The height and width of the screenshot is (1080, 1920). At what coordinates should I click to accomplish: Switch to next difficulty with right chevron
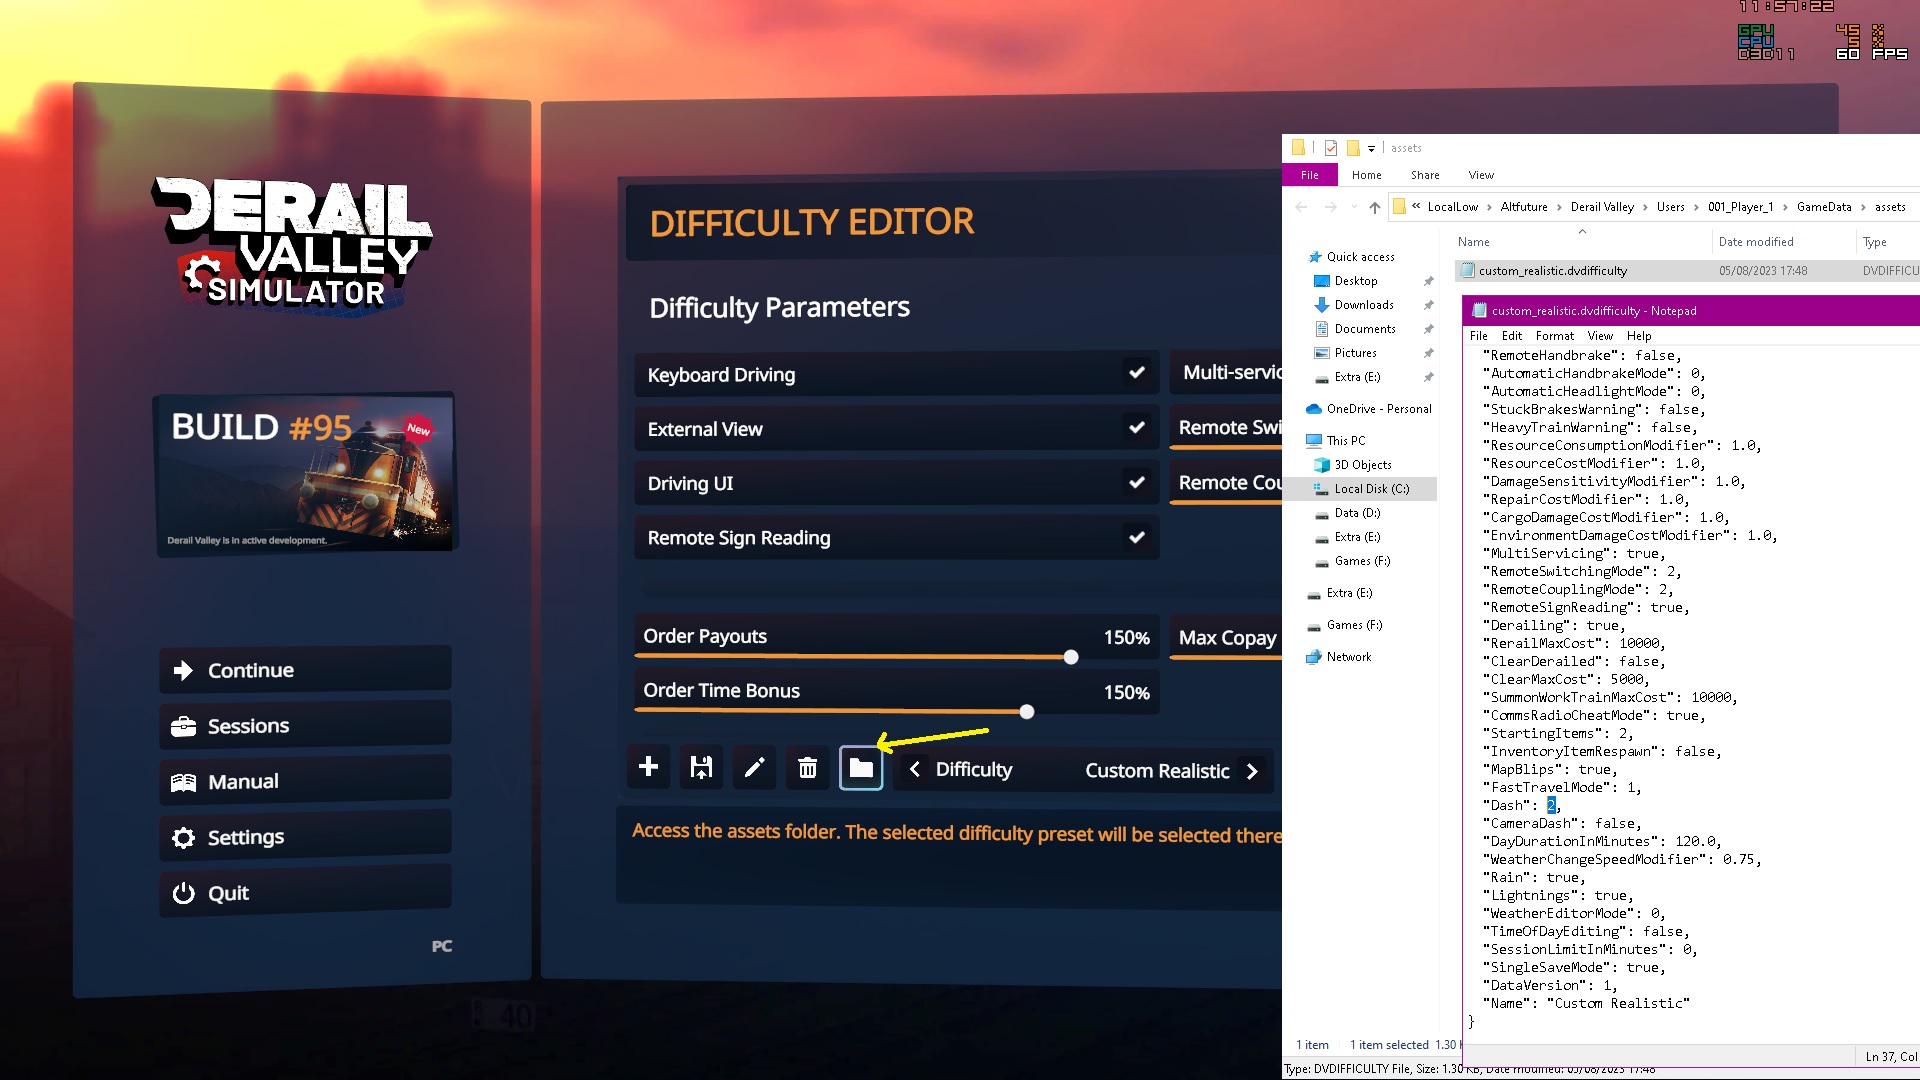pyautogui.click(x=1252, y=771)
